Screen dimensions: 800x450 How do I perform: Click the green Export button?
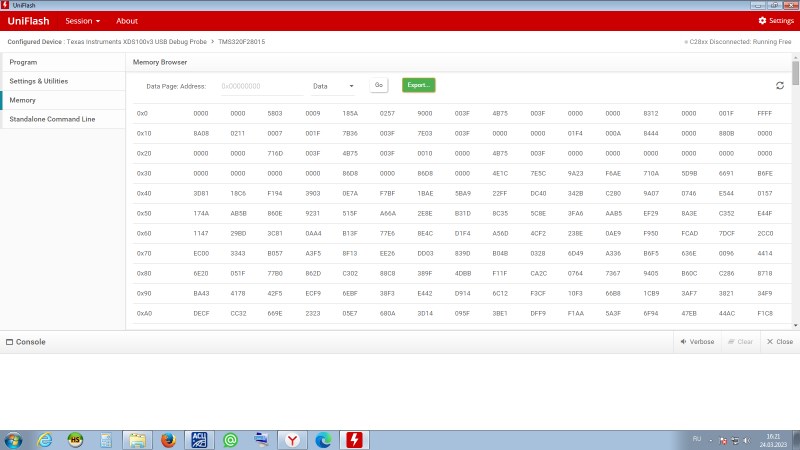click(x=418, y=86)
